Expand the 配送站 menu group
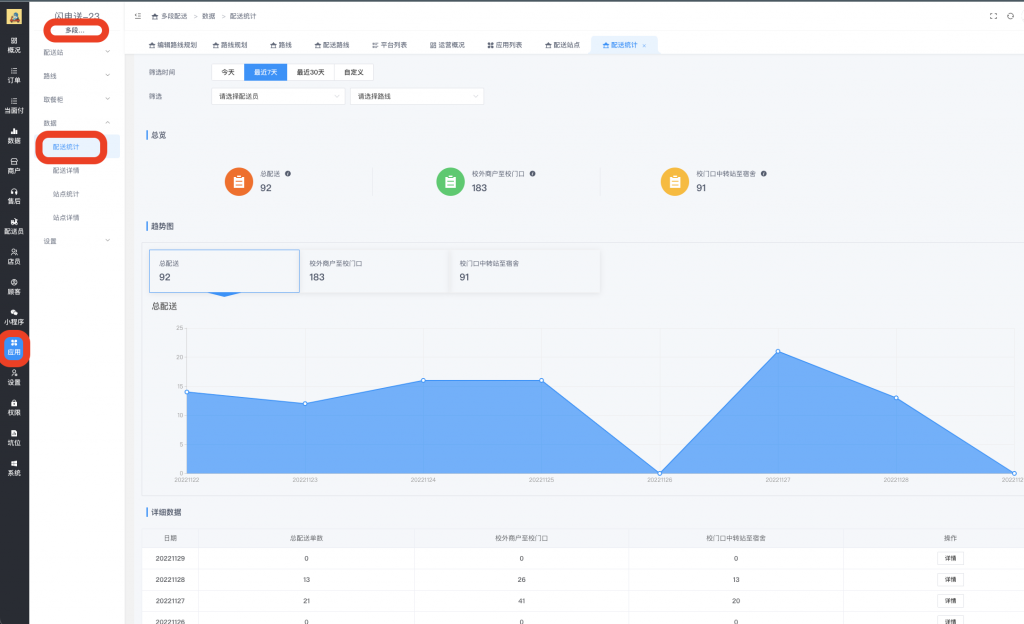The height and width of the screenshot is (624, 1024). click(x=75, y=51)
